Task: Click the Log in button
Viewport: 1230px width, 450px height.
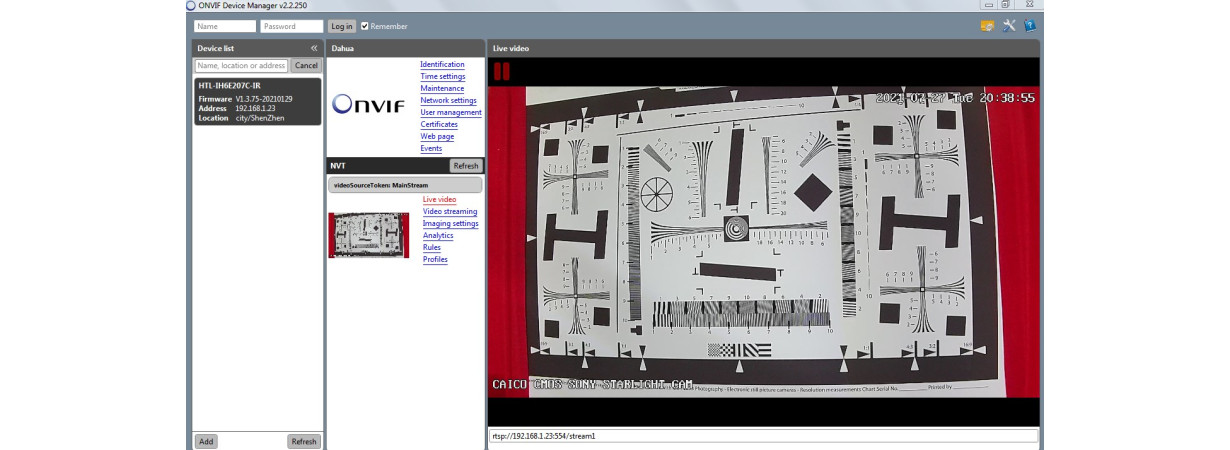Action: [341, 26]
